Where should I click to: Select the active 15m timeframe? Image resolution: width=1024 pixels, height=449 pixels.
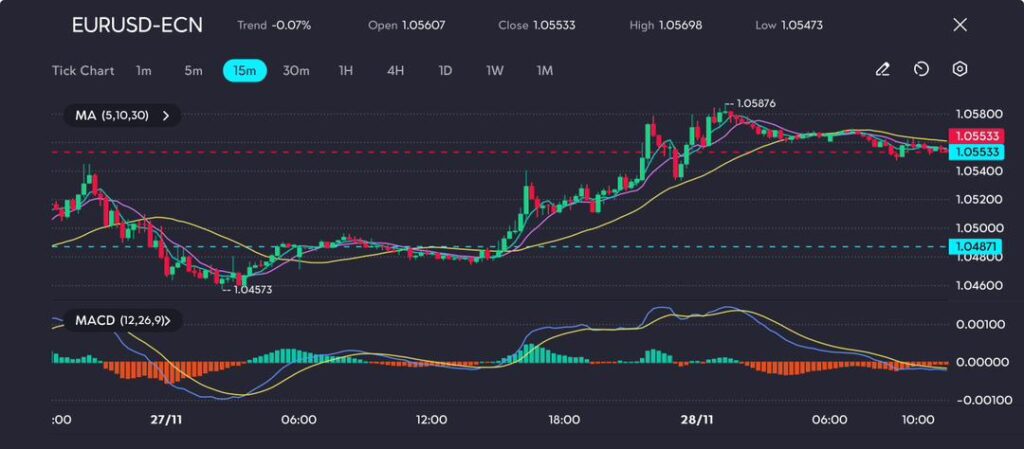coord(244,71)
